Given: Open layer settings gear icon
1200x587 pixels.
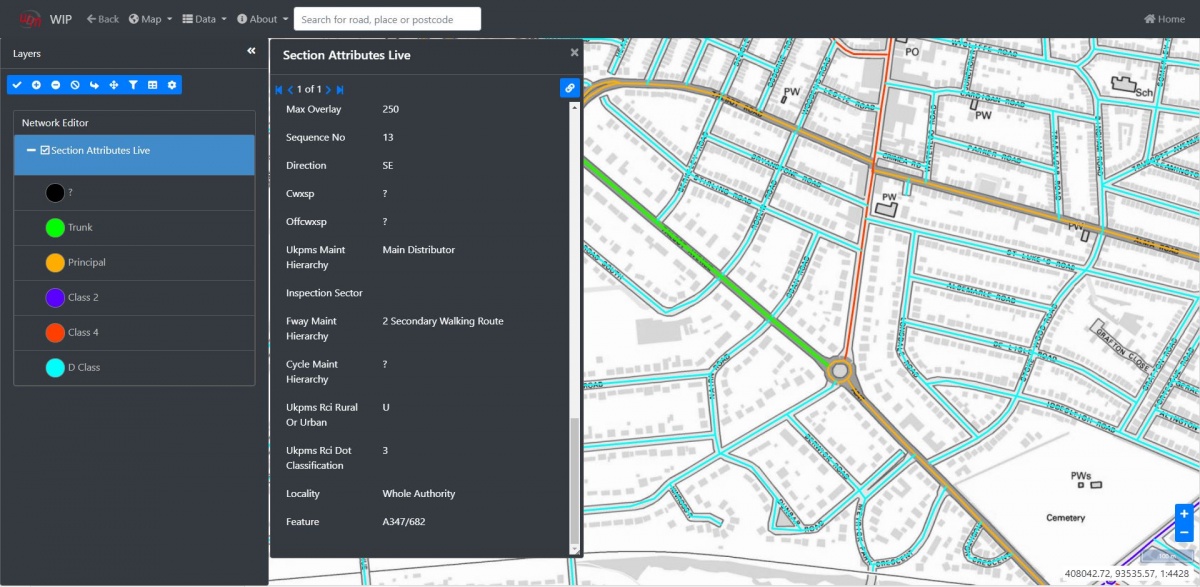Looking at the screenshot, I should click(x=172, y=85).
